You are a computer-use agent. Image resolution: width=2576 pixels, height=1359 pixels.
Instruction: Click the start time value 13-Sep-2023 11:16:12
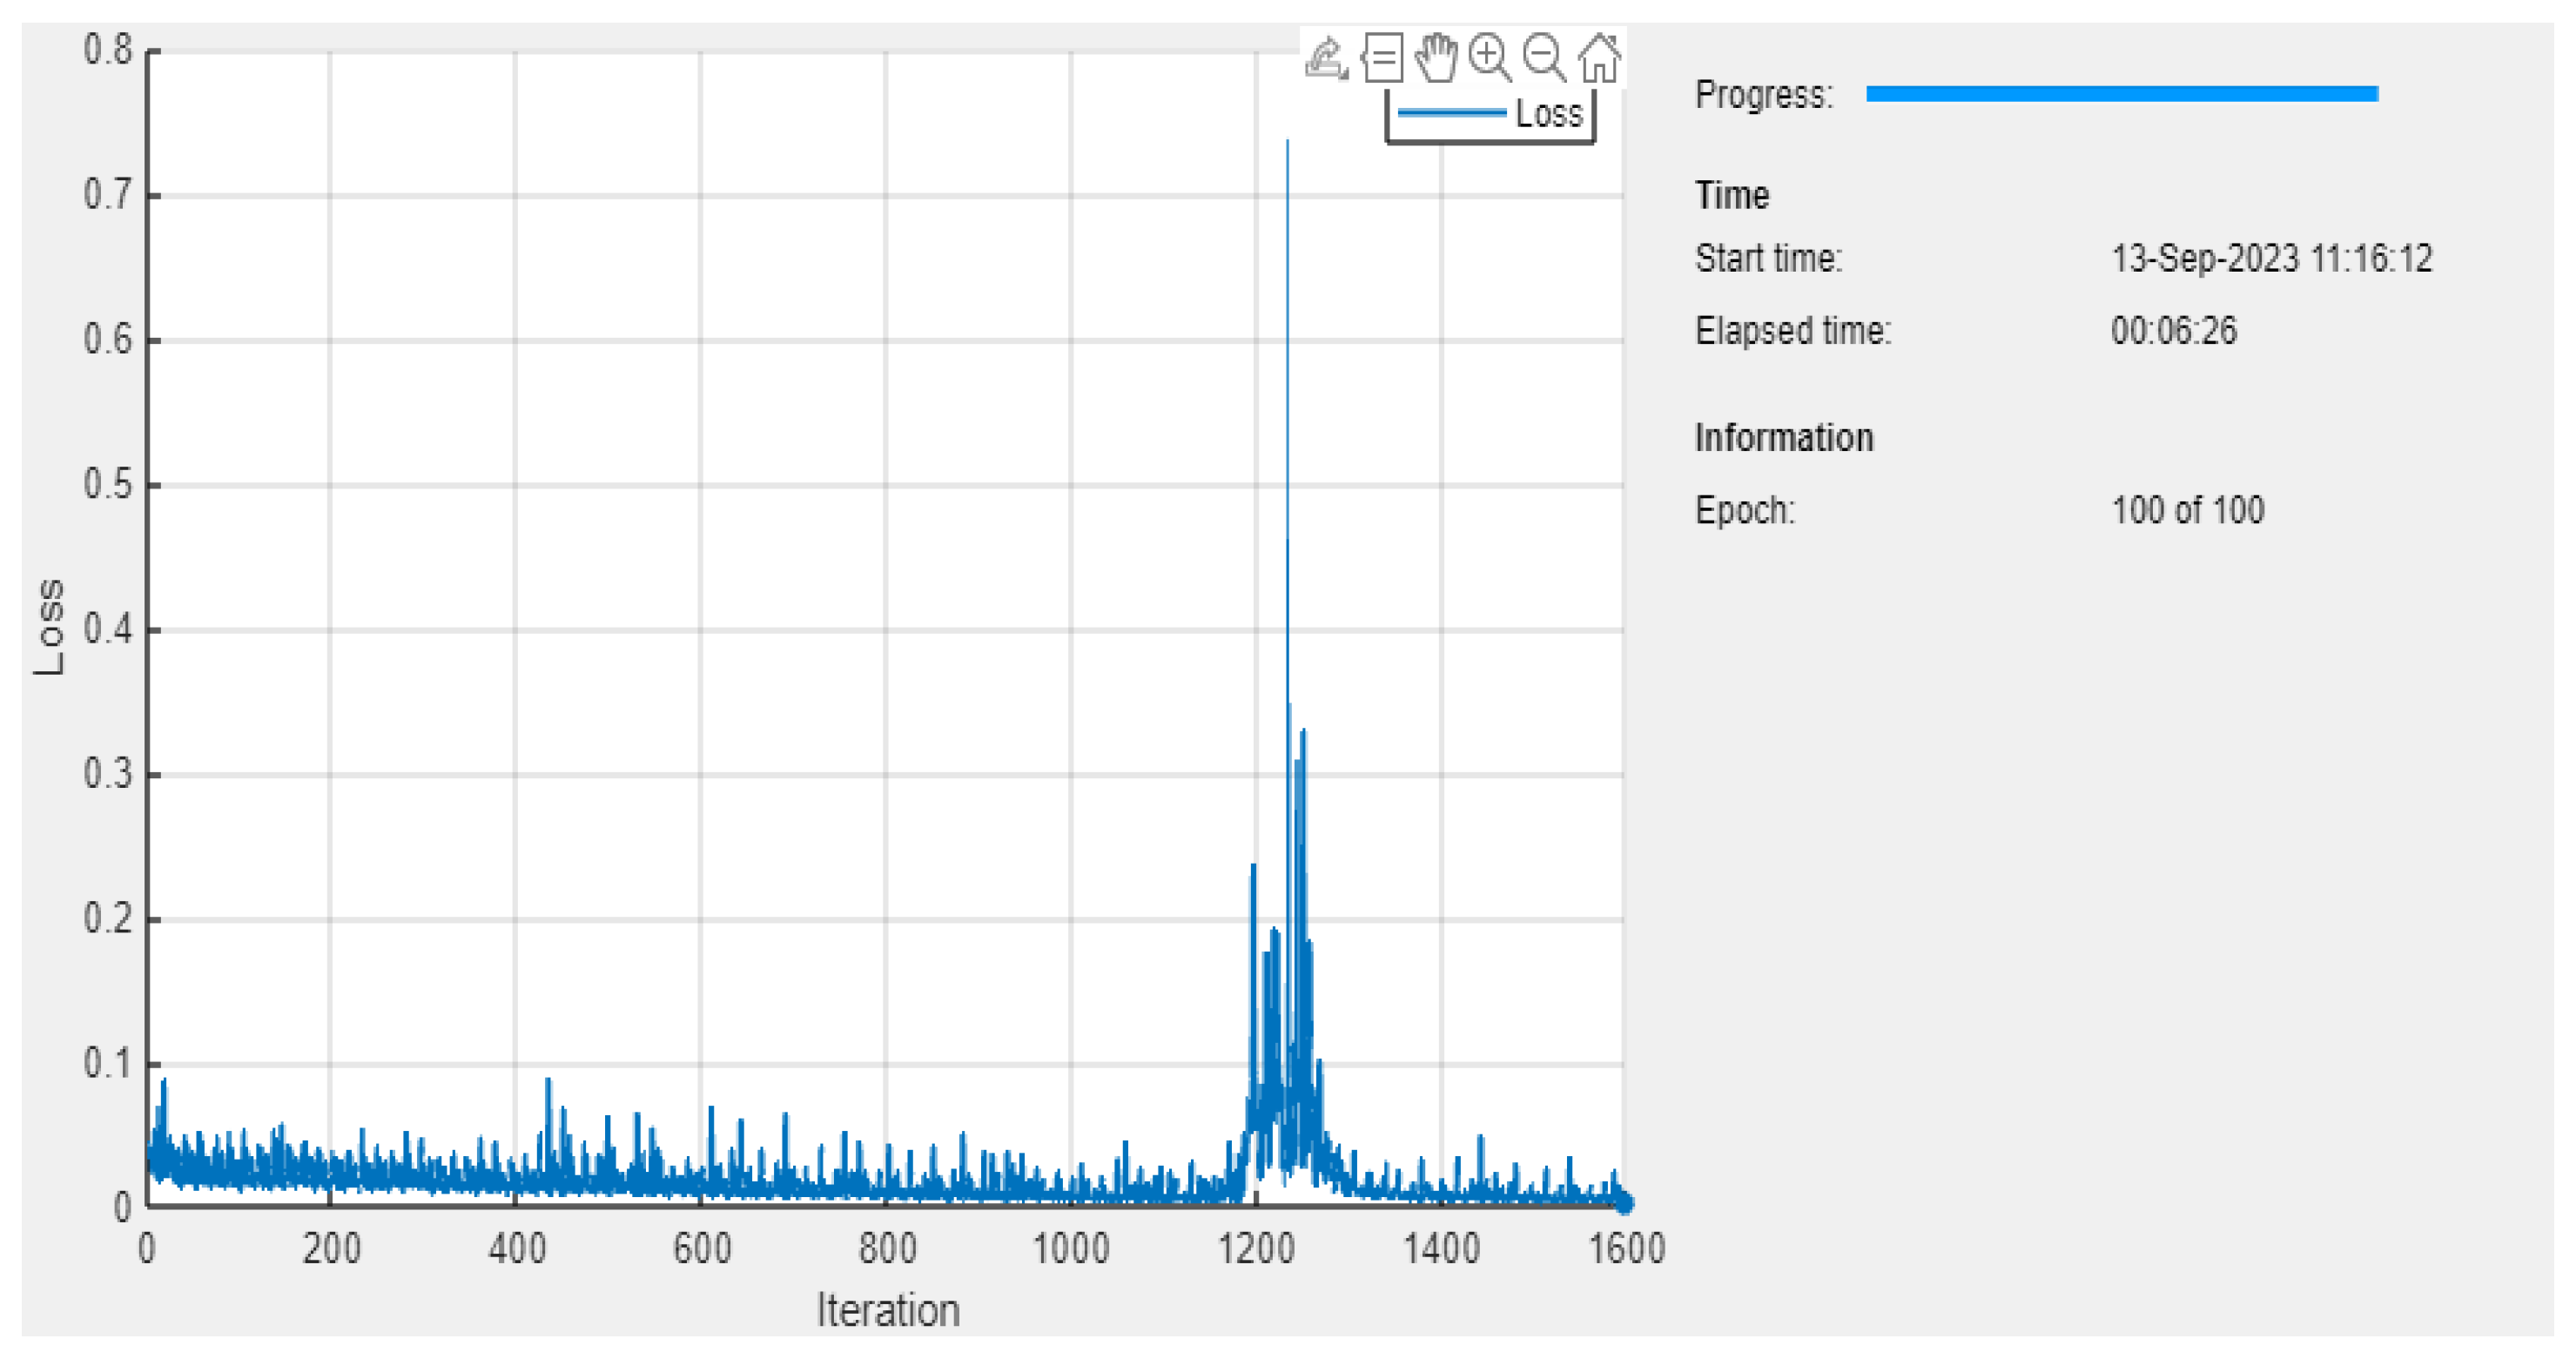[2271, 258]
